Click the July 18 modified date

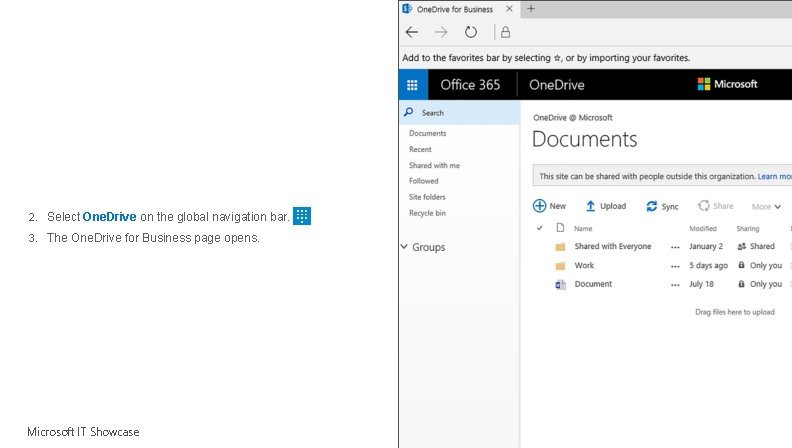[x=701, y=284]
